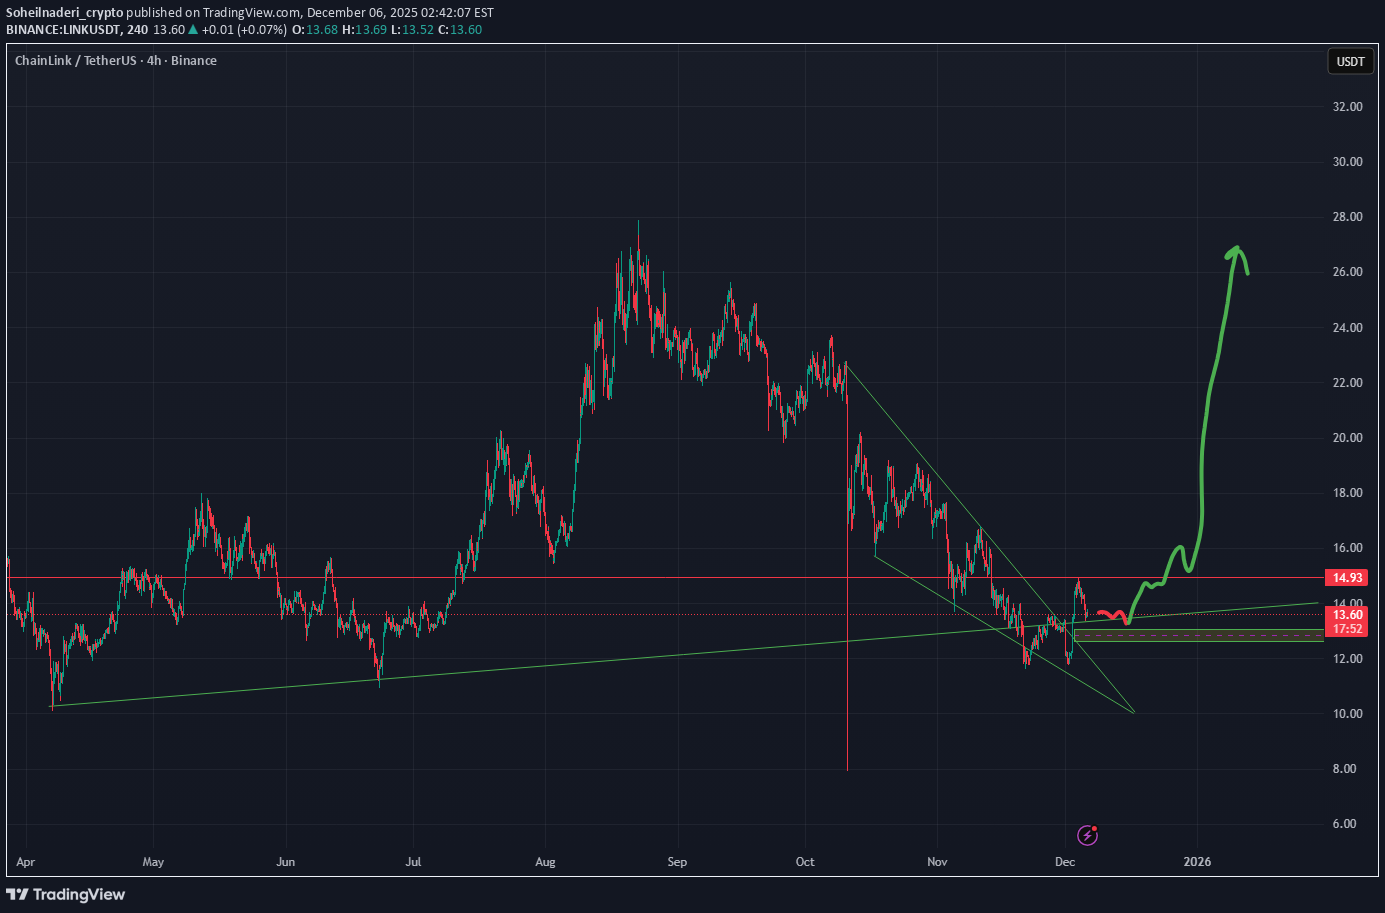Click the purple lightning boost icon
The height and width of the screenshot is (913, 1385).
(1087, 835)
